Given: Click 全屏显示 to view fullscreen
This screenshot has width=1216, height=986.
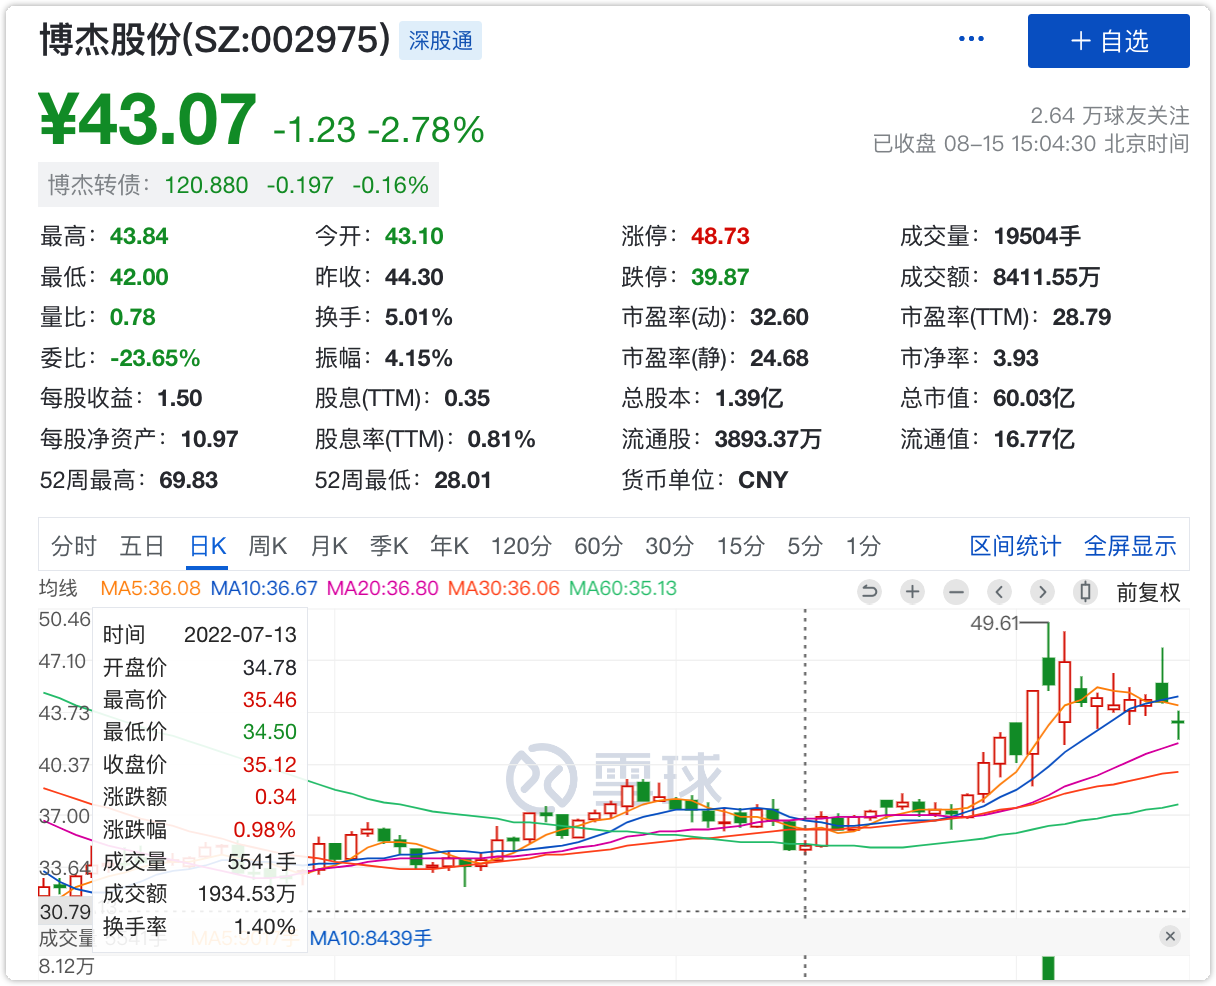Looking at the screenshot, I should pyautogui.click(x=1130, y=546).
